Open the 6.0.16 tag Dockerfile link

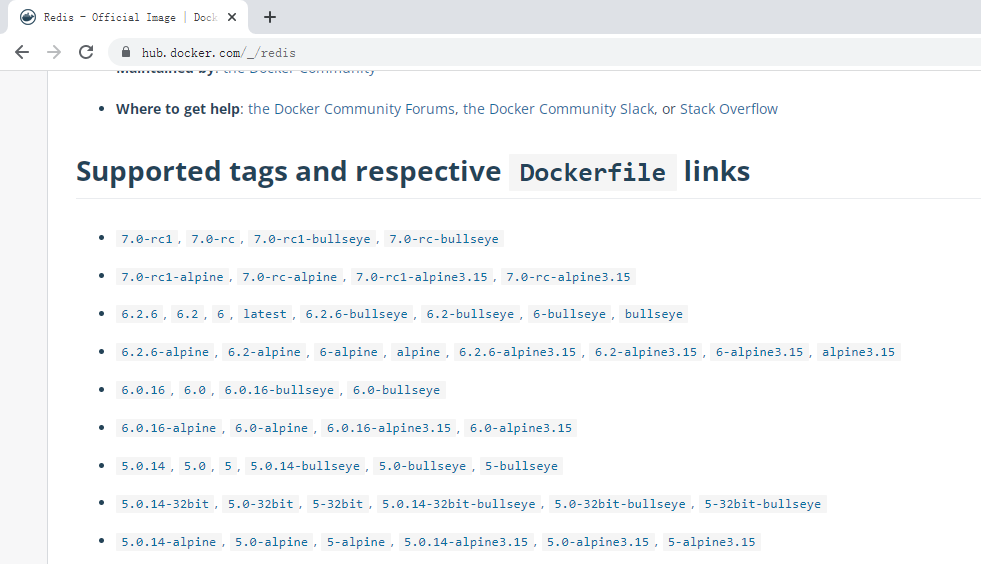tap(143, 390)
